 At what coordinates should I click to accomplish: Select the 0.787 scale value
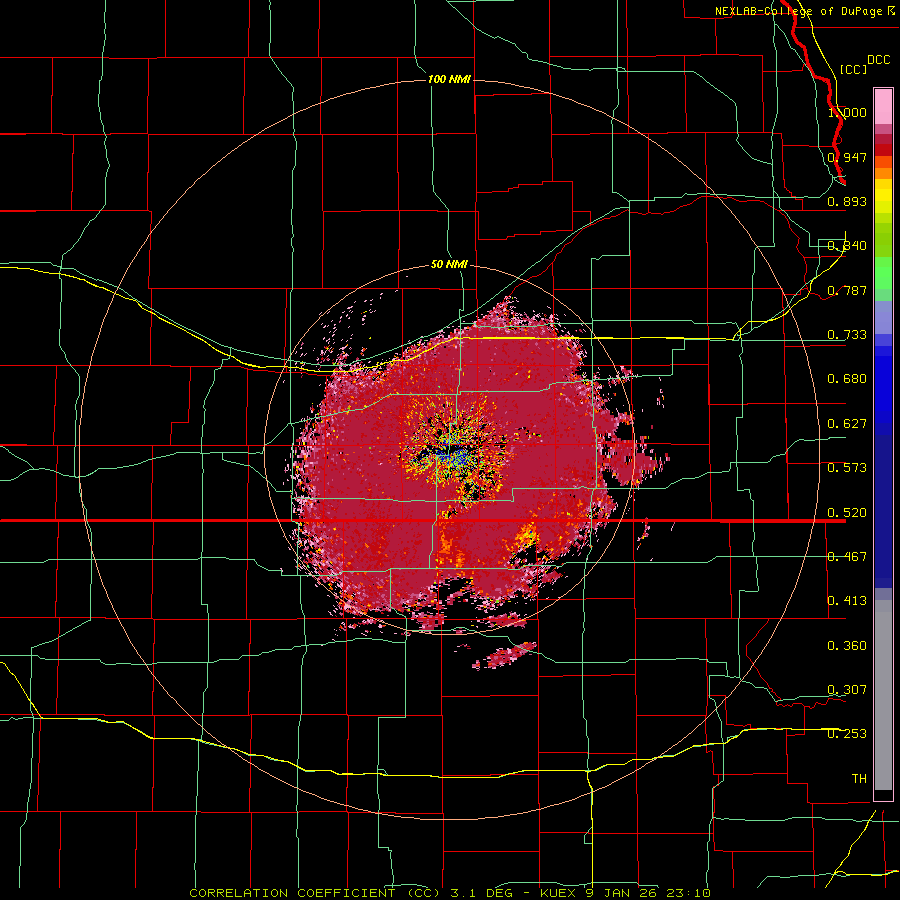(x=847, y=290)
